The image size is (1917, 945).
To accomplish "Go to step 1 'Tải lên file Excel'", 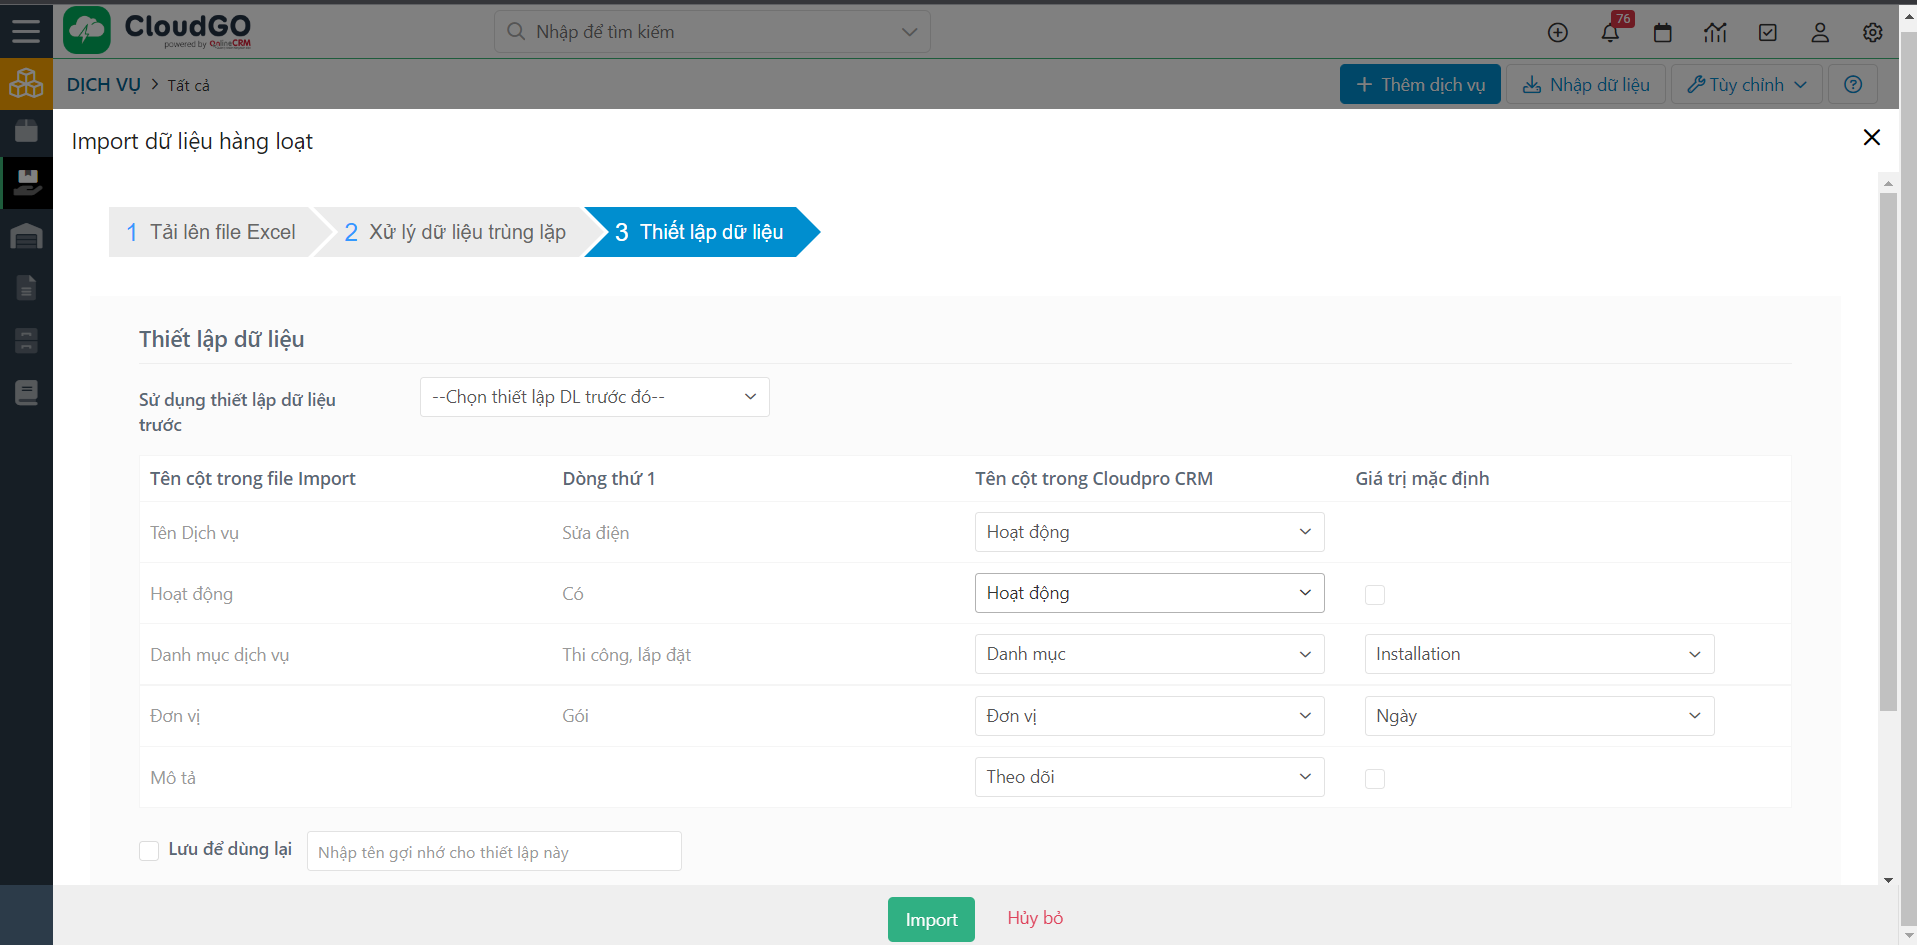I will coord(212,232).
